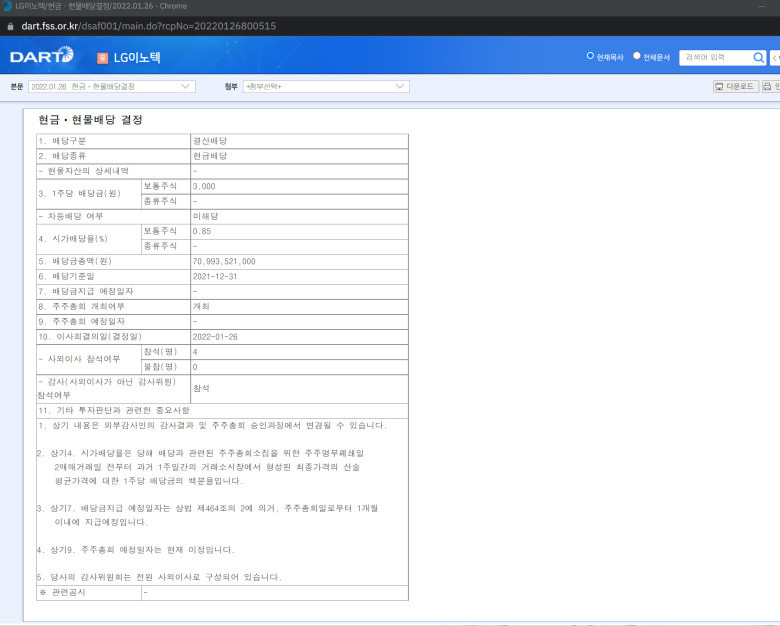Click the 0.85 yield value
This screenshot has height=626, width=780.
[202, 231]
